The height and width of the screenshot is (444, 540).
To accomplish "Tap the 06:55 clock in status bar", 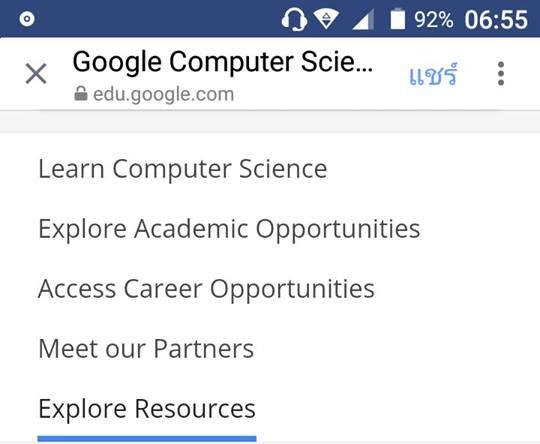I will pyautogui.click(x=496, y=19).
